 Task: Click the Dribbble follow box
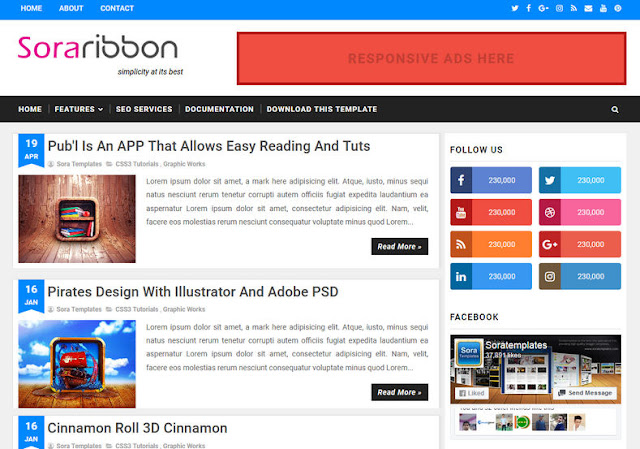tap(580, 212)
